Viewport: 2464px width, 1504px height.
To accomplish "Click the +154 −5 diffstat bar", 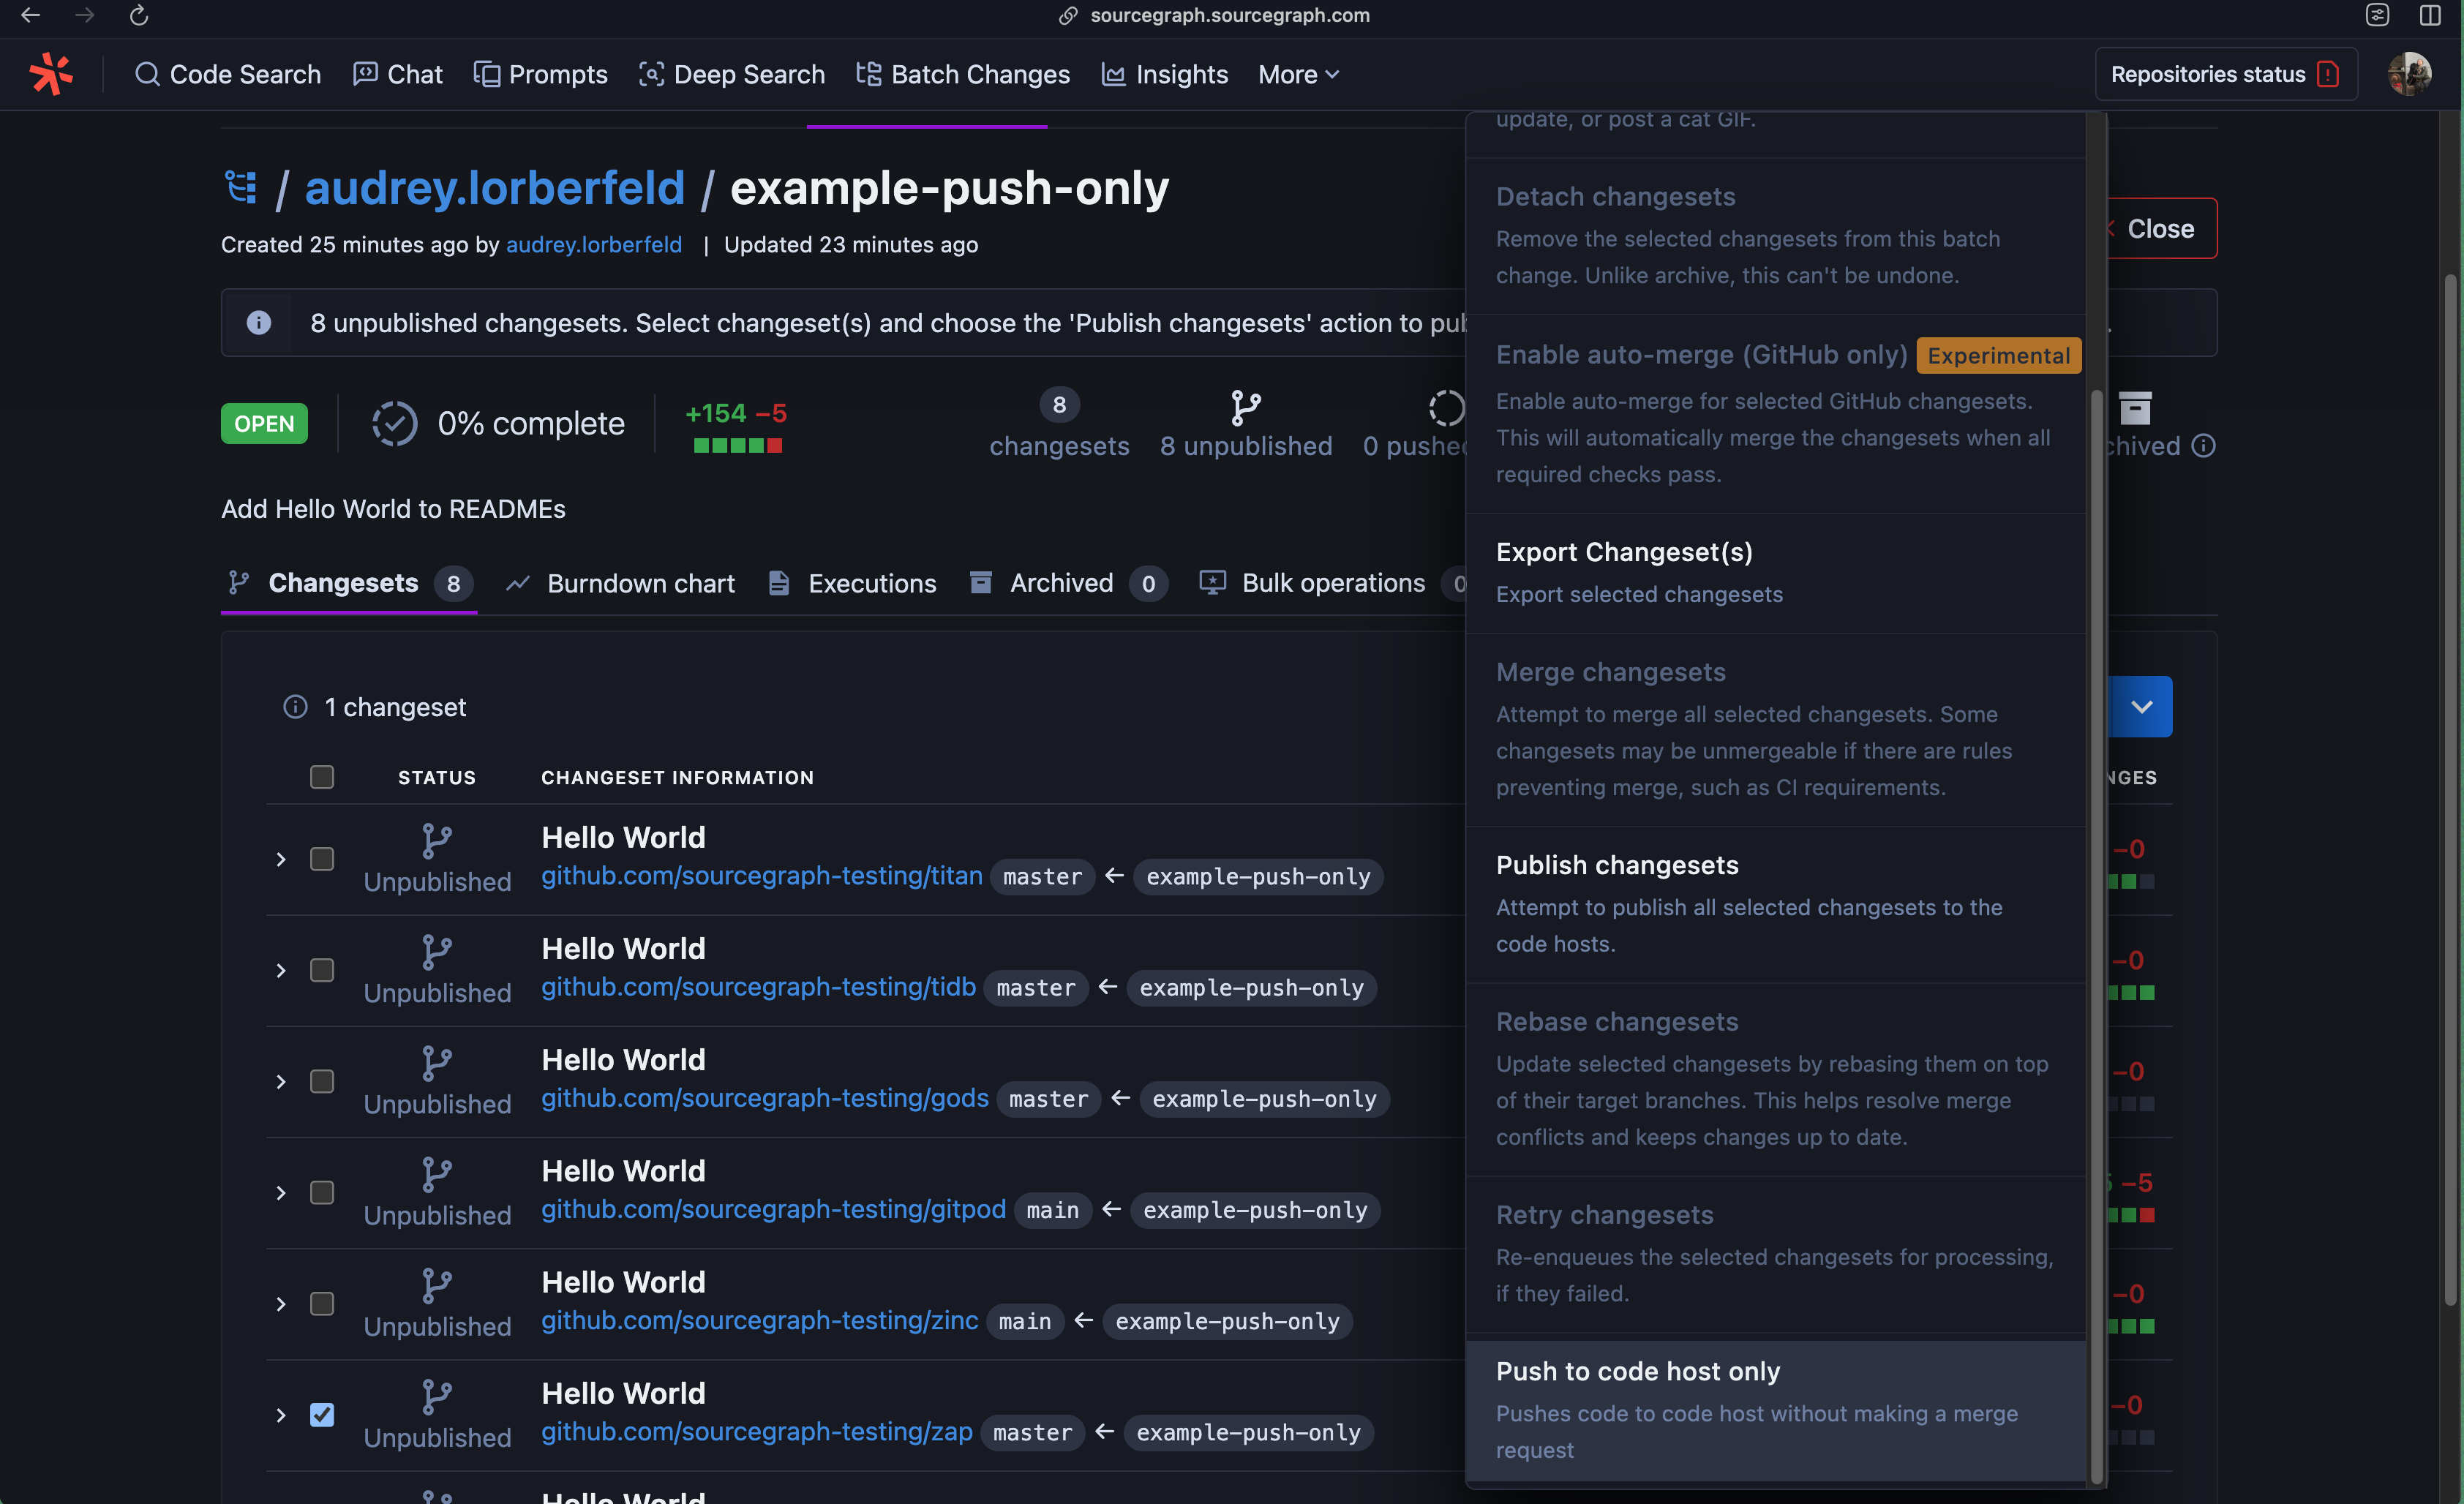I will tap(737, 445).
